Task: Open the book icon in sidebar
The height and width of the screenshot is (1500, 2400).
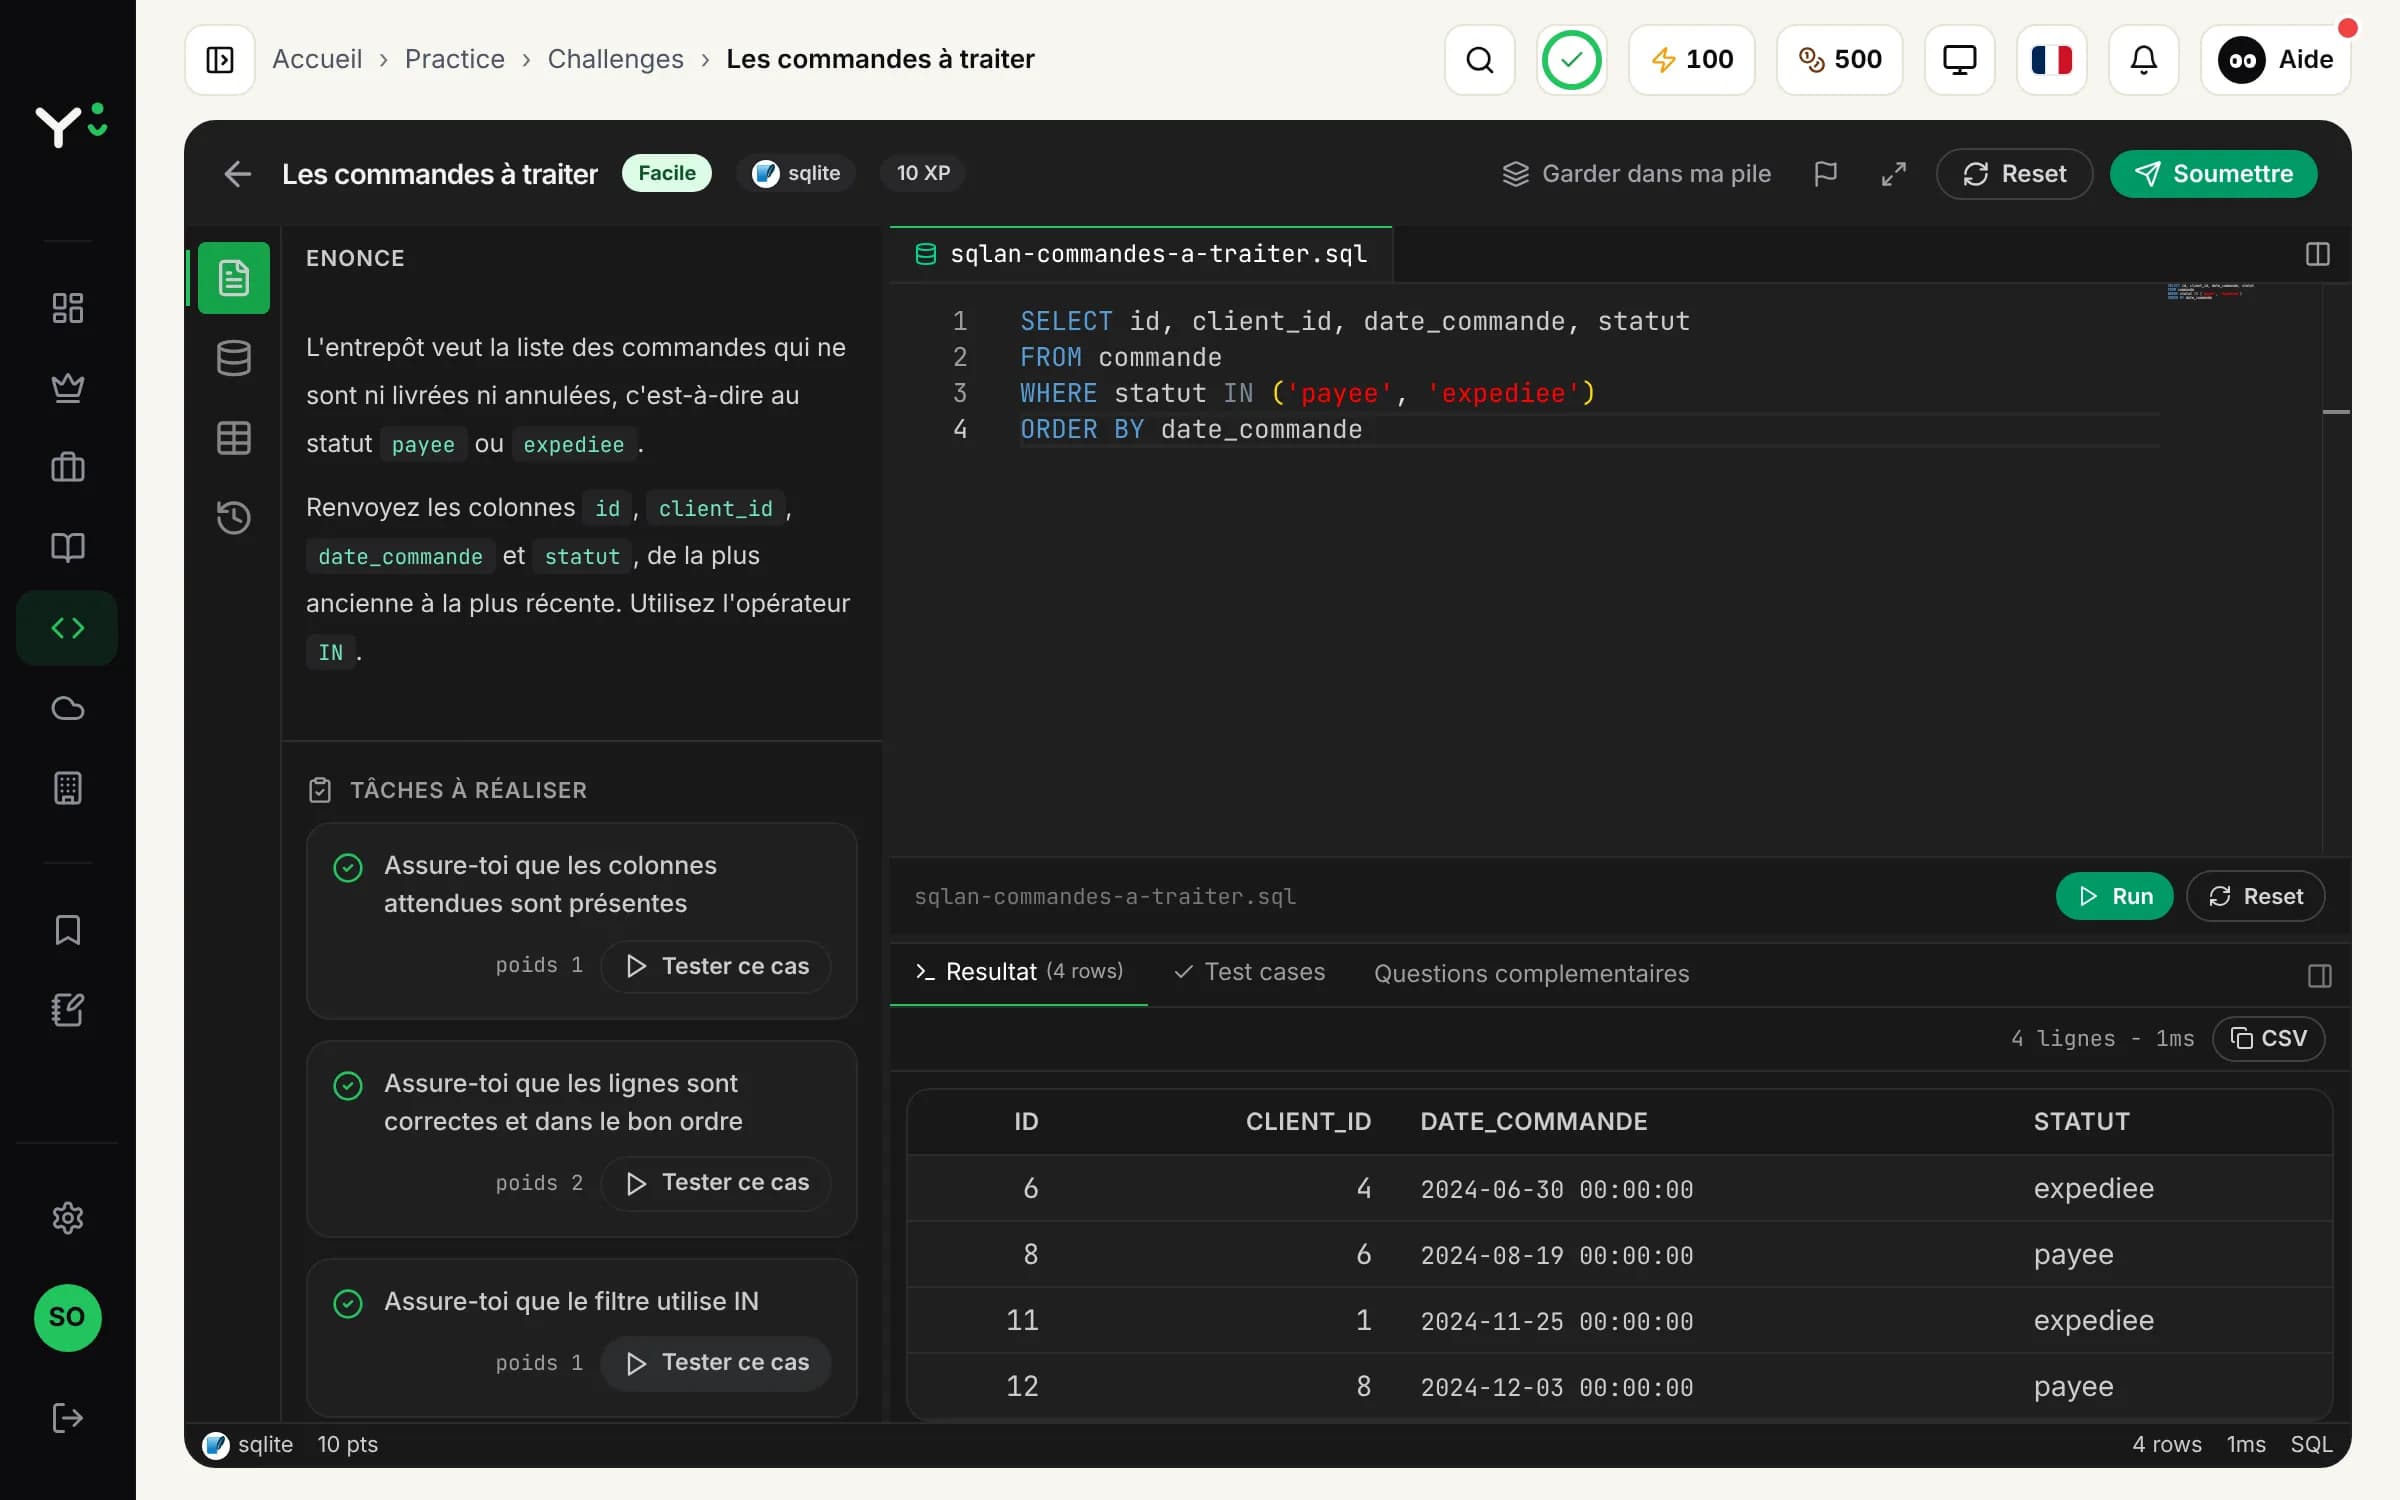Action: click(68, 548)
